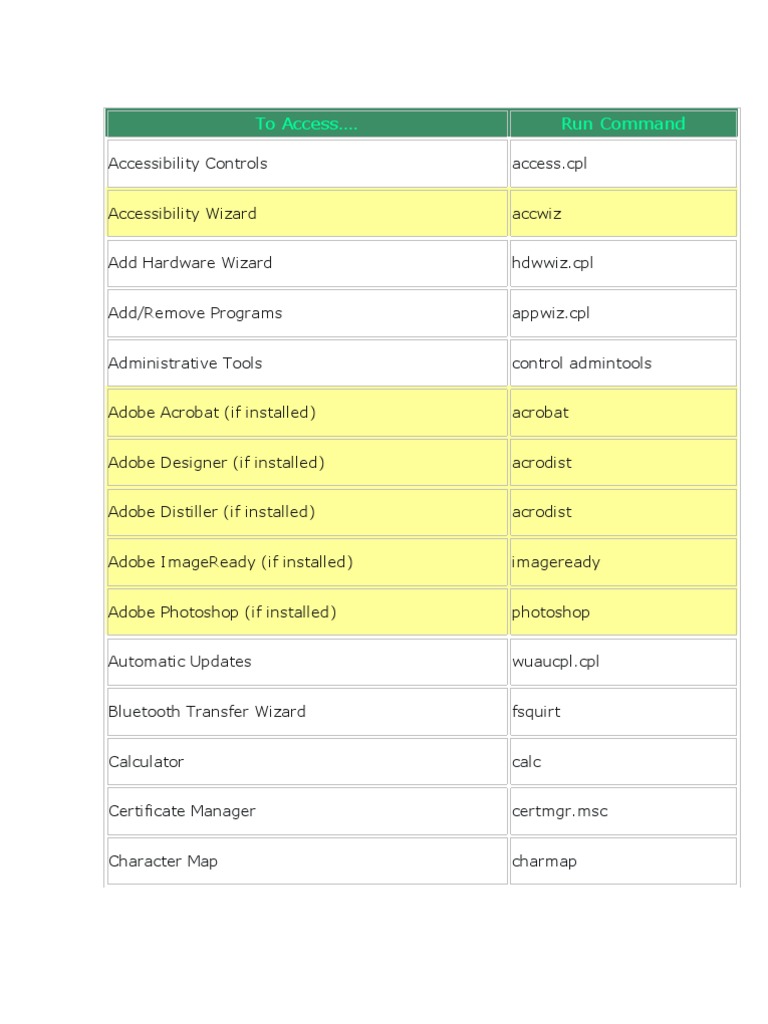Image resolution: width=768 pixels, height=1024 pixels.
Task: Click the "Run Command" column header
Action: coord(623,124)
